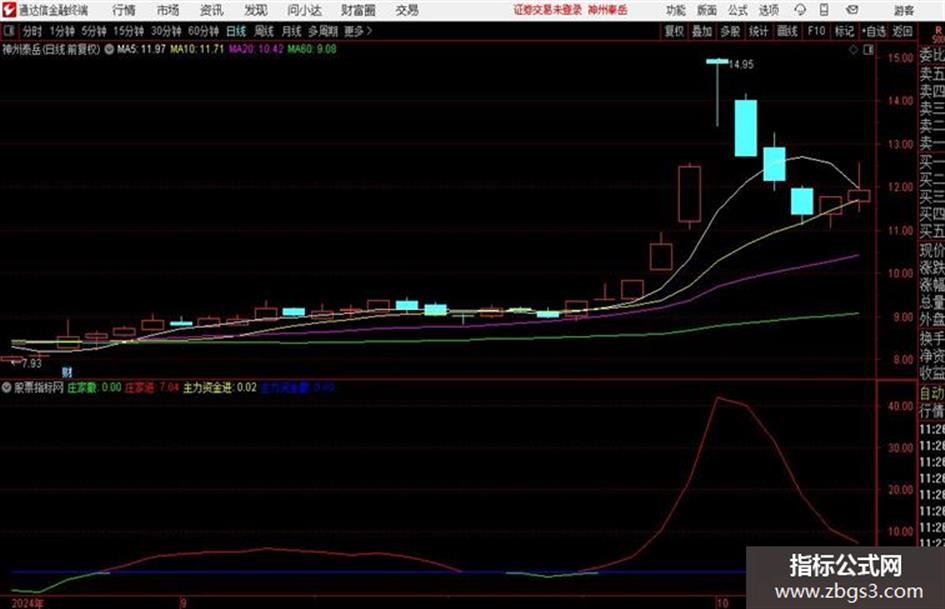Open the 公式 menu

tap(738, 10)
